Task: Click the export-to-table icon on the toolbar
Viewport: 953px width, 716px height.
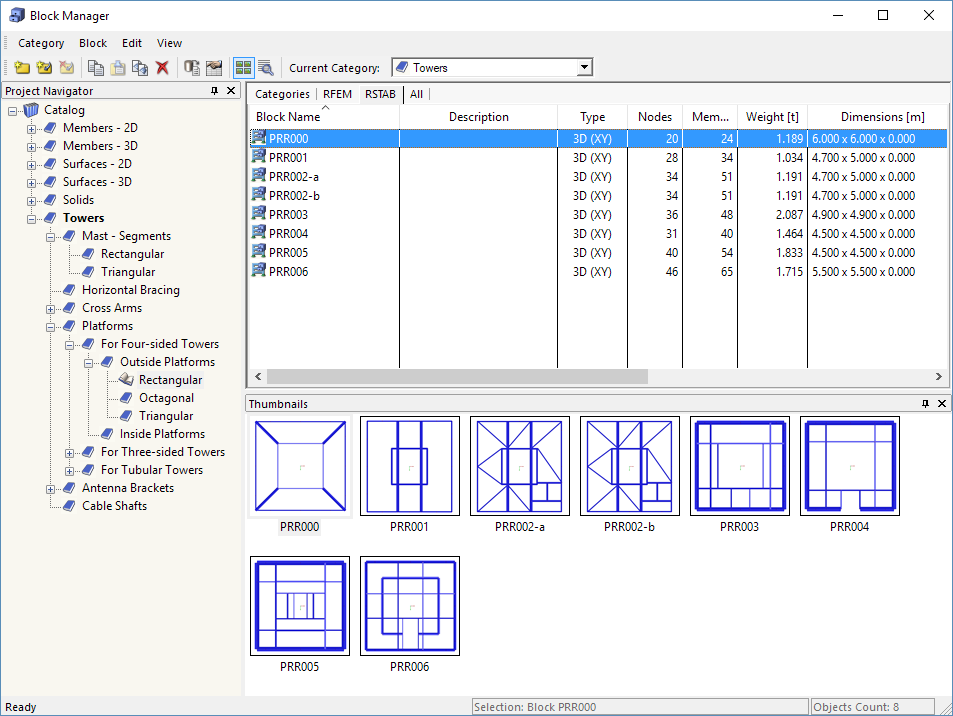Action: (x=214, y=67)
